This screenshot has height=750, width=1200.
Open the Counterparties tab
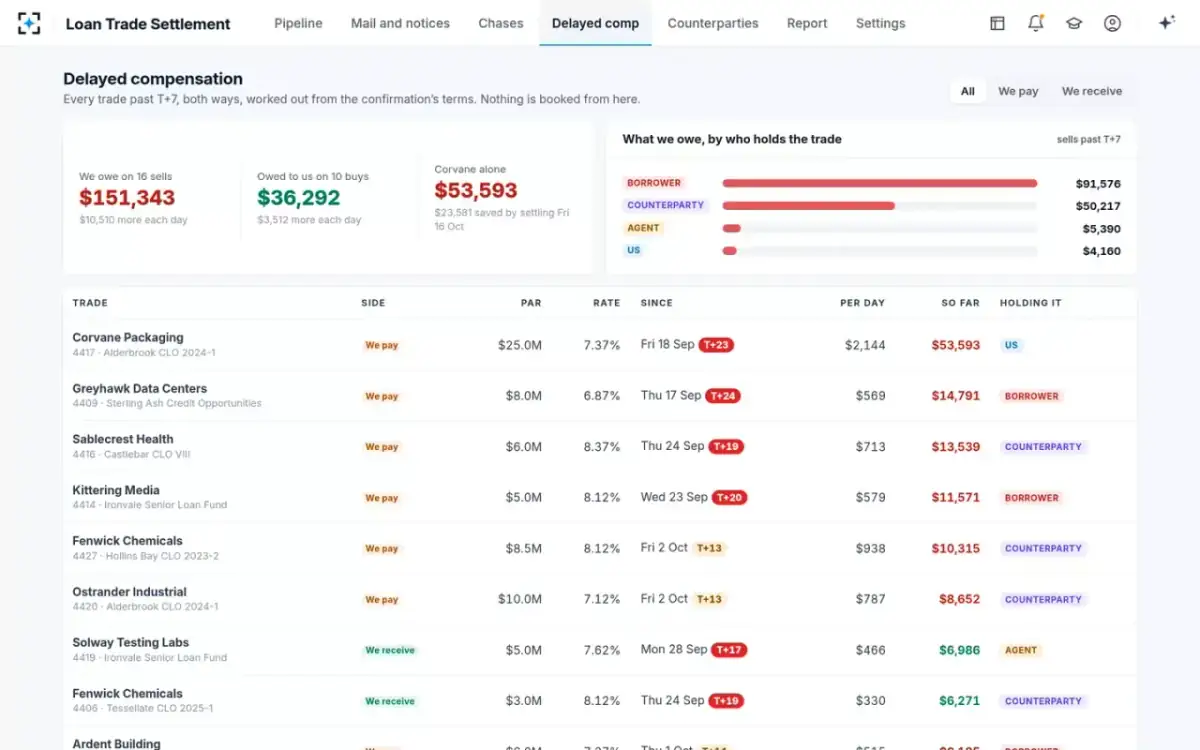[x=713, y=23]
